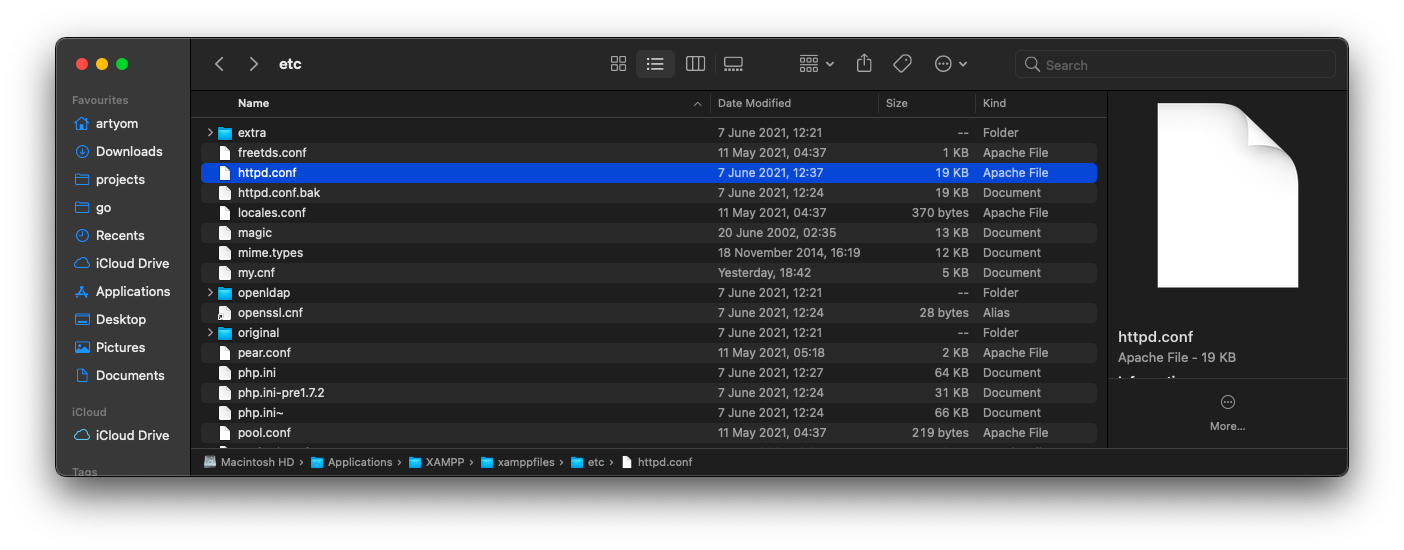Sort files by Date Modified column
Image resolution: width=1404 pixels, height=550 pixels.
pos(754,103)
